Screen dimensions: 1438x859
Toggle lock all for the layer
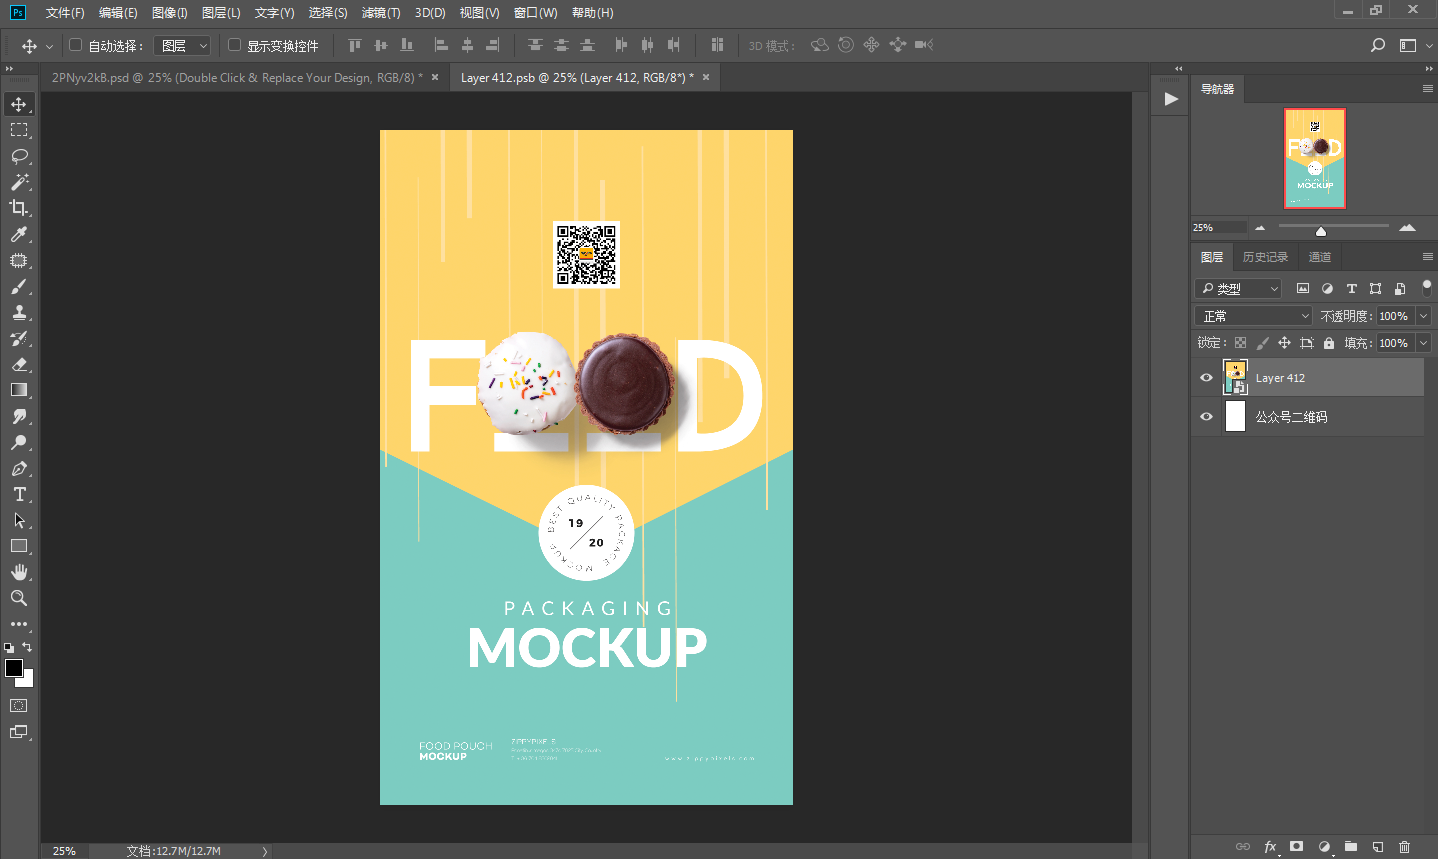1328,343
